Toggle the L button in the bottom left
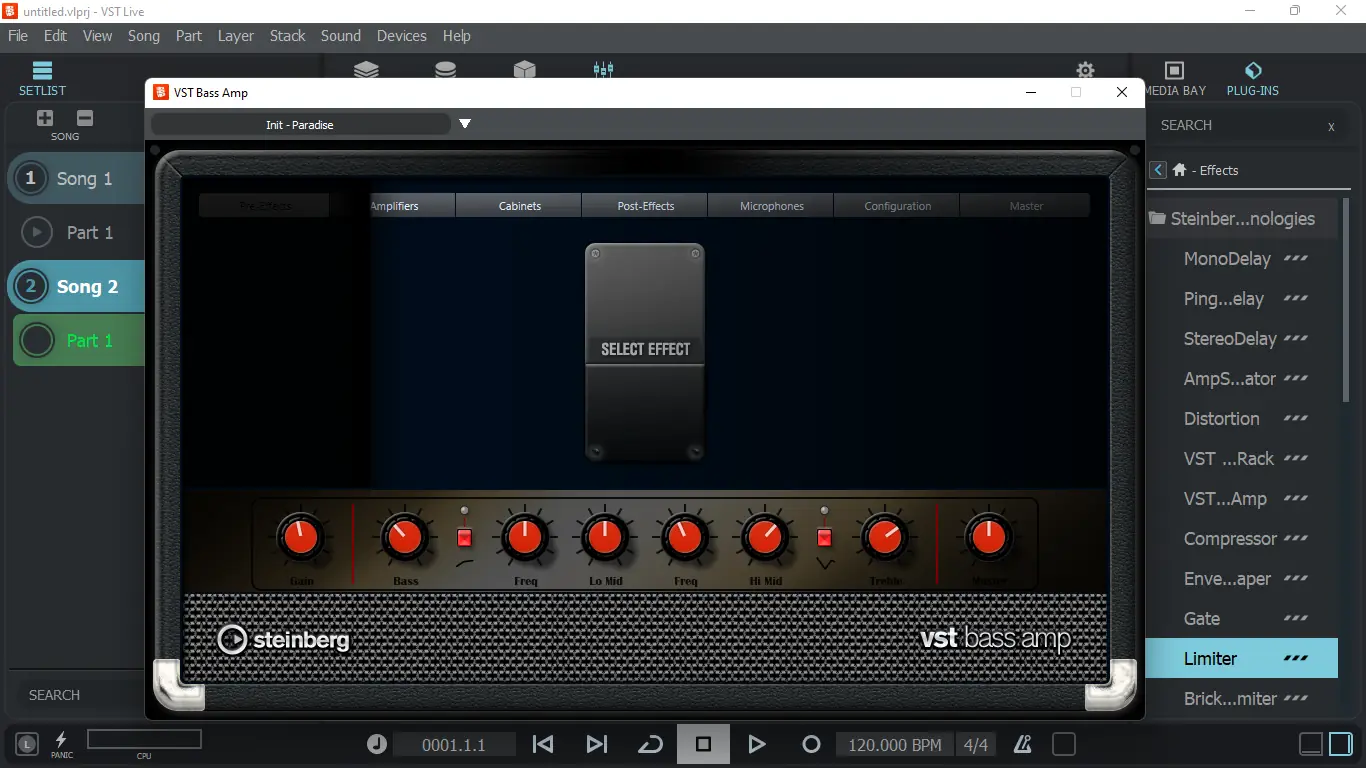The height and width of the screenshot is (768, 1366). (x=27, y=743)
